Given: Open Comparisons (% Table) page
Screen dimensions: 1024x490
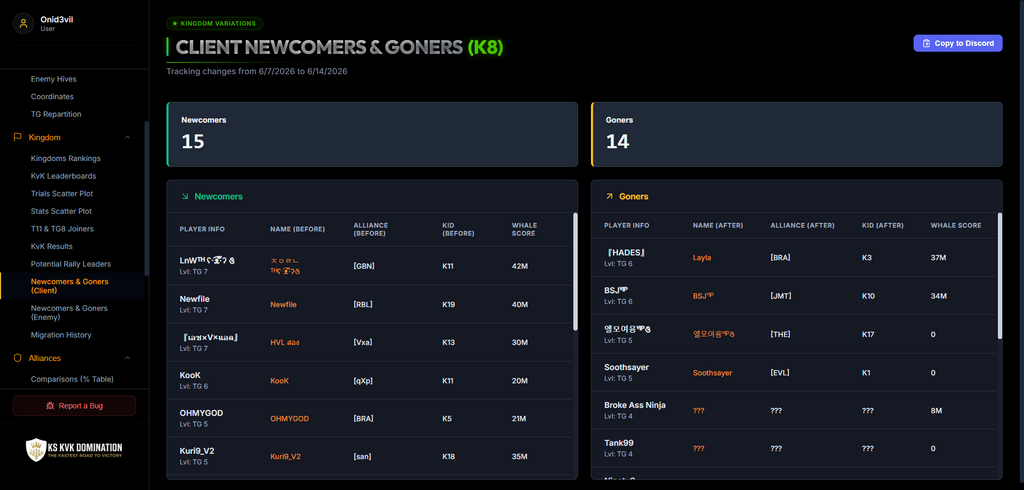Looking at the screenshot, I should (x=72, y=380).
